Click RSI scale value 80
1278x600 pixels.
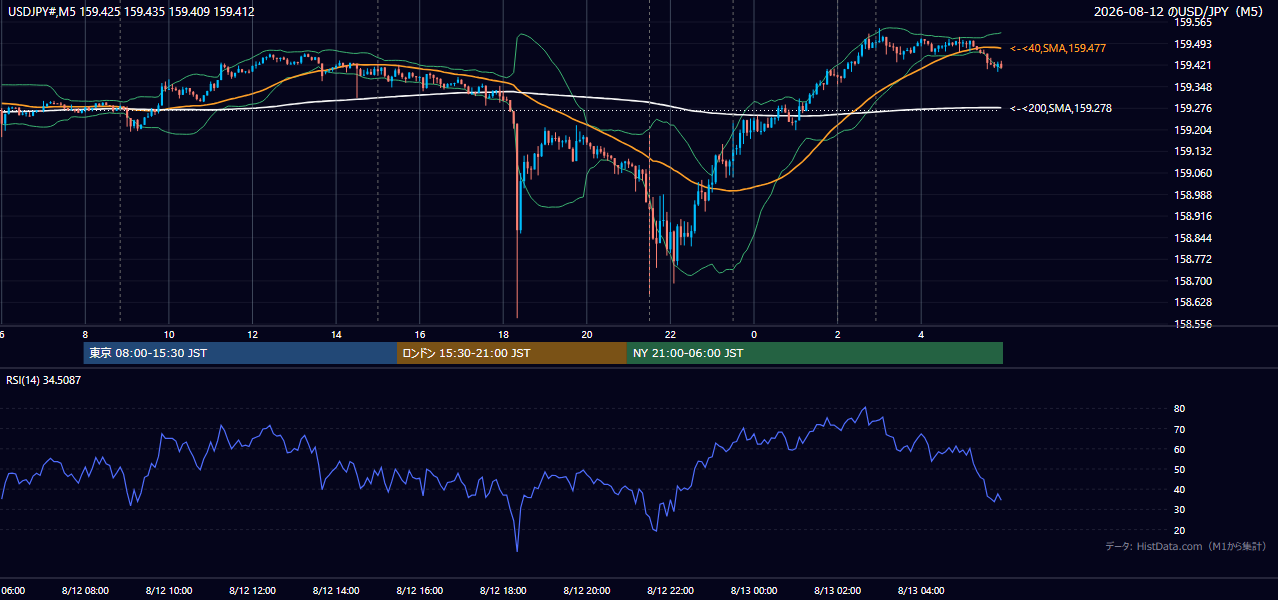click(1179, 409)
